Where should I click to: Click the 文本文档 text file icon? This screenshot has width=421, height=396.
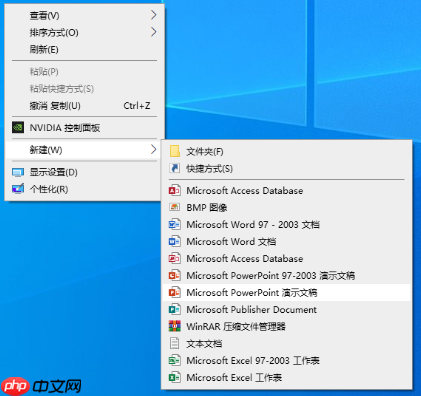click(175, 343)
